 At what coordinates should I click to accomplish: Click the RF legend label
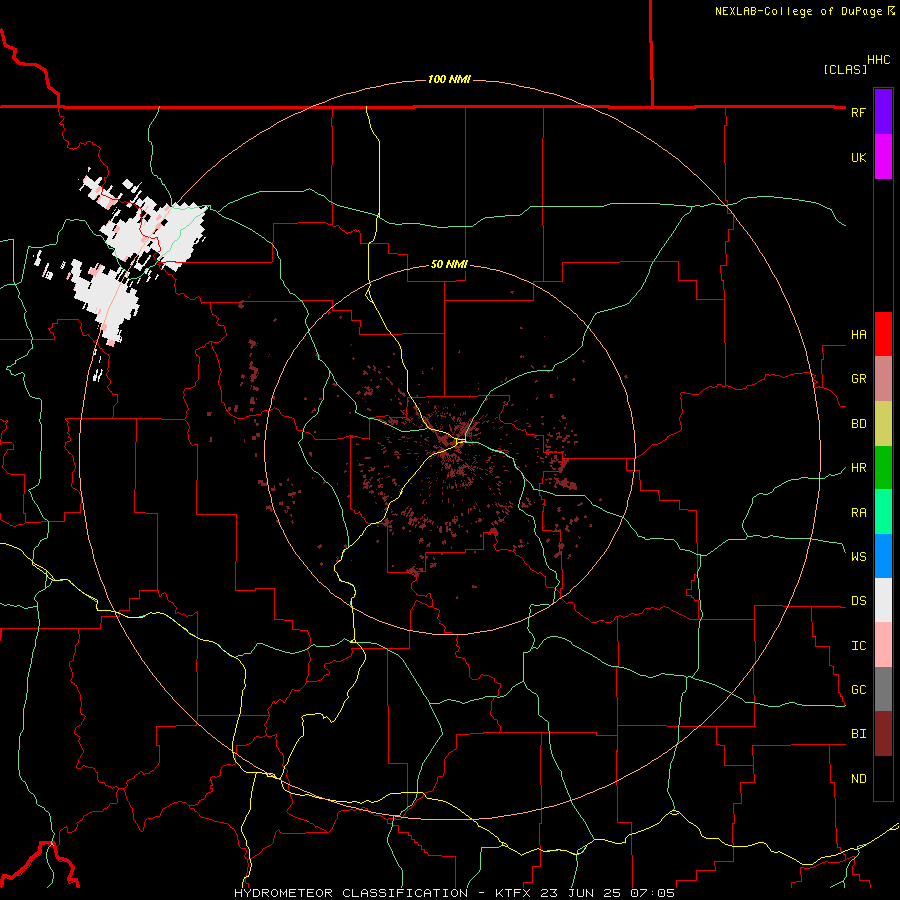858,112
